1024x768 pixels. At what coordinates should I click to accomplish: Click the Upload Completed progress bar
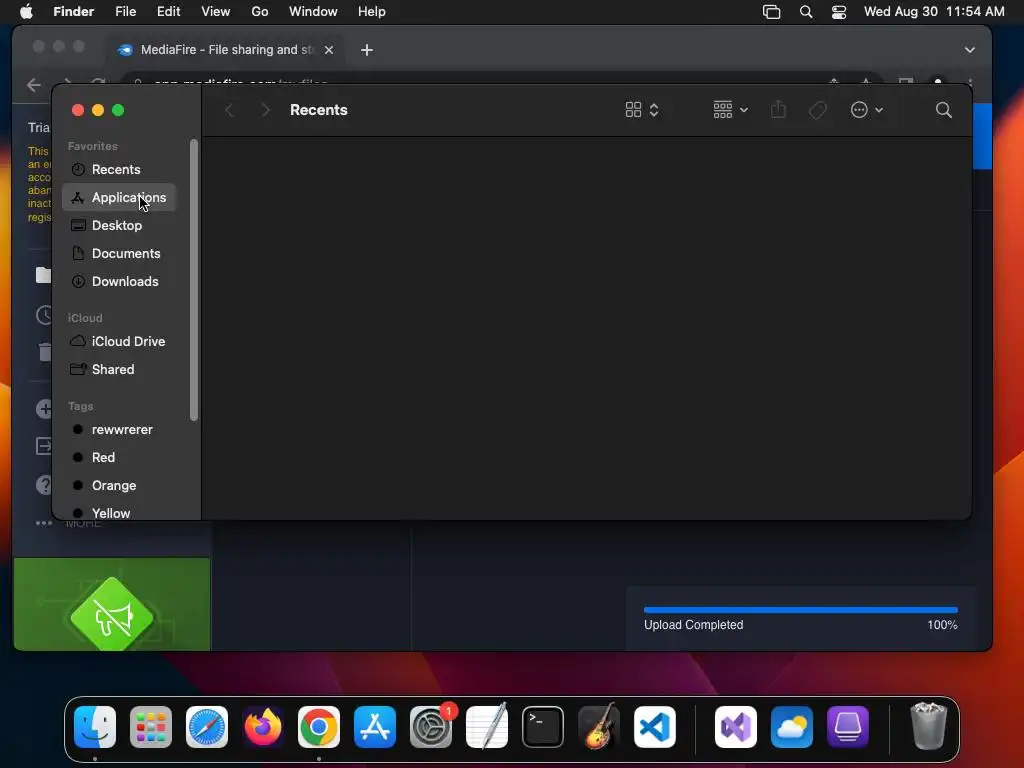pyautogui.click(x=801, y=610)
